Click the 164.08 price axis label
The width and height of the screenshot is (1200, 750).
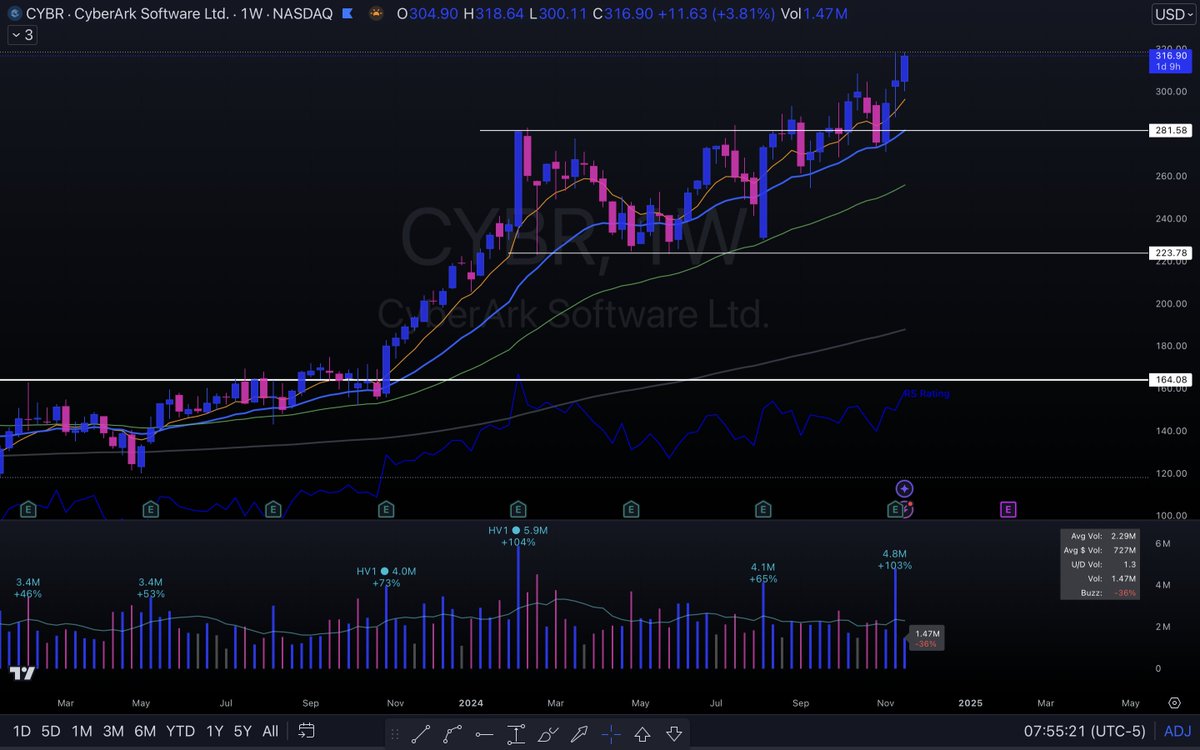1171,380
